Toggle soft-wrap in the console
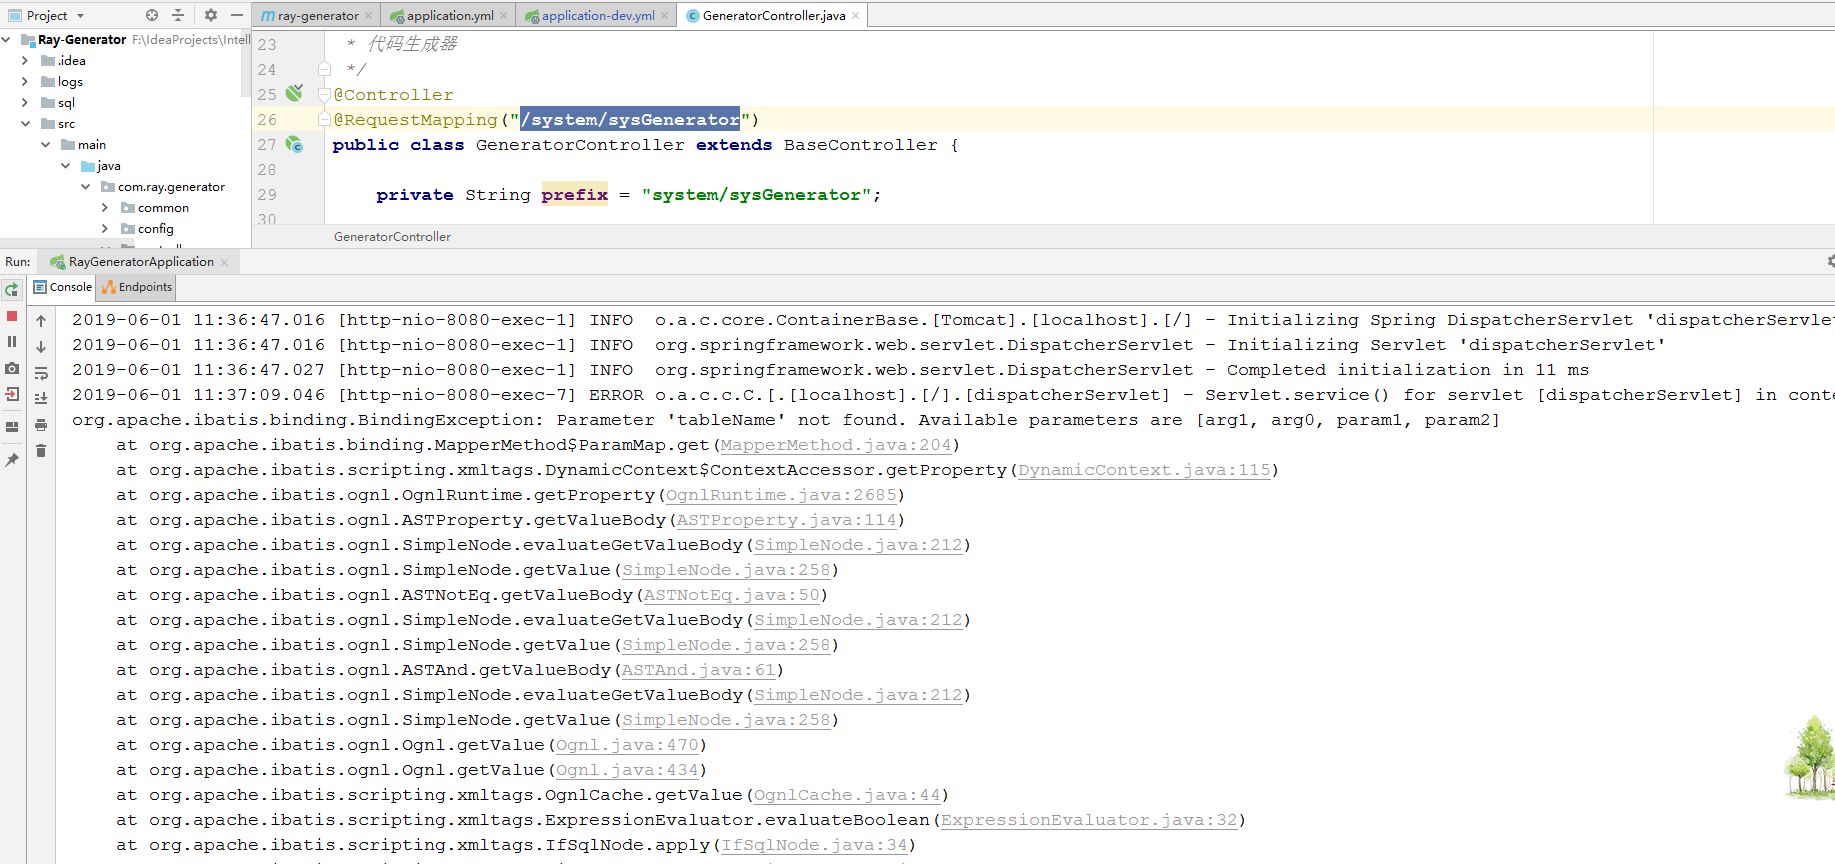This screenshot has width=1835, height=864. click(41, 373)
